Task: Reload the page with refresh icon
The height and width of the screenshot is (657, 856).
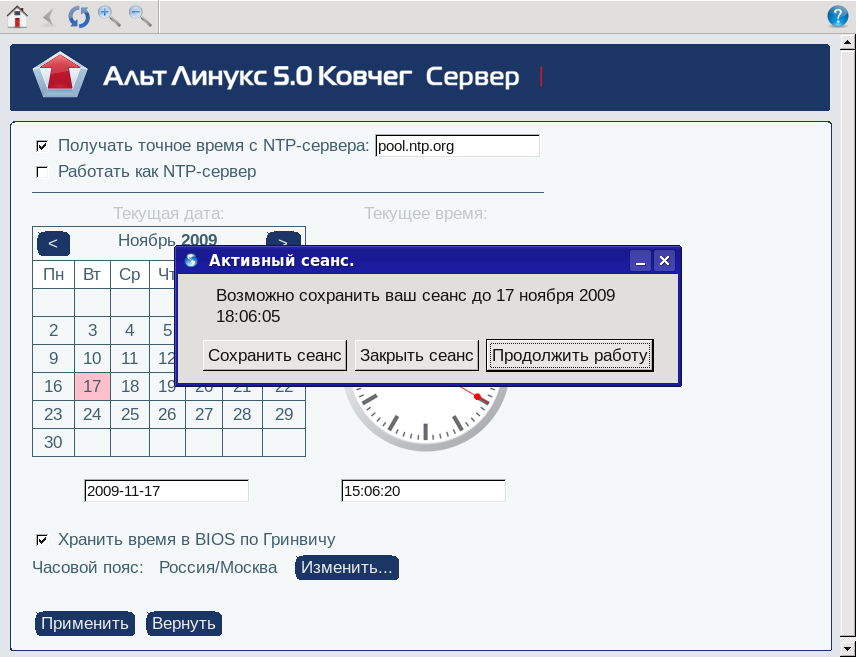Action: pyautogui.click(x=78, y=16)
